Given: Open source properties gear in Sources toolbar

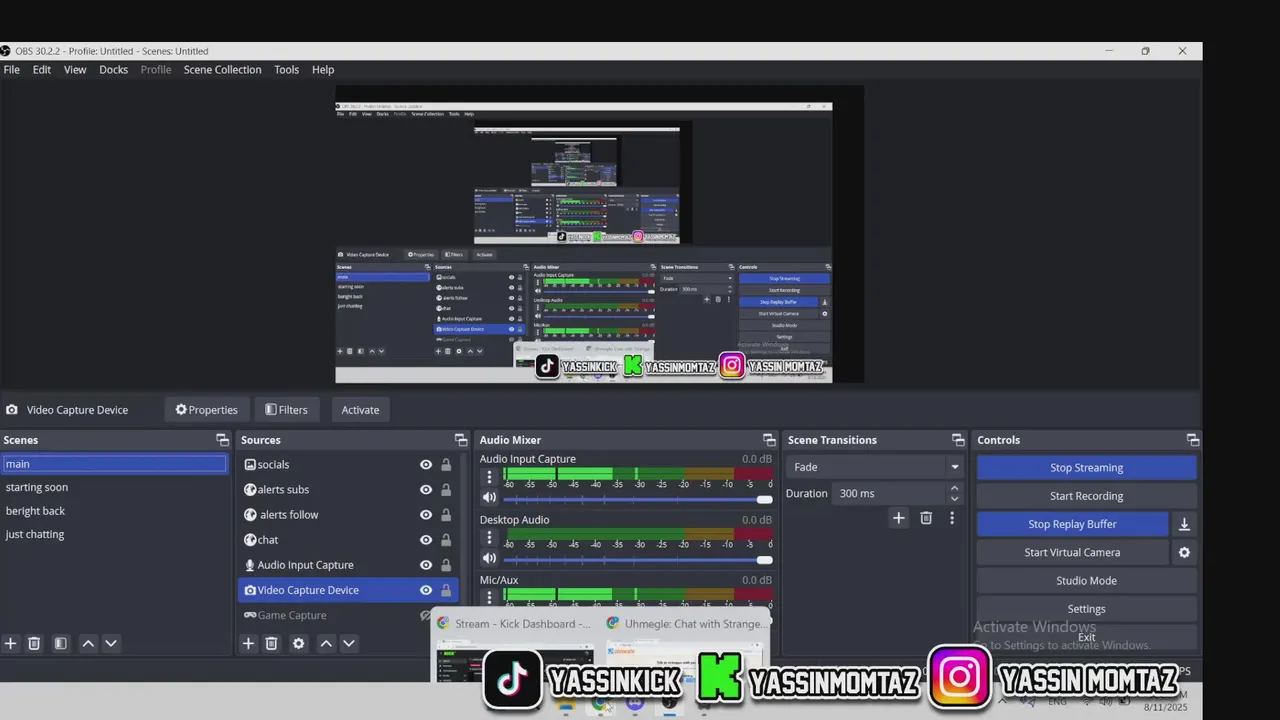Looking at the screenshot, I should [298, 644].
